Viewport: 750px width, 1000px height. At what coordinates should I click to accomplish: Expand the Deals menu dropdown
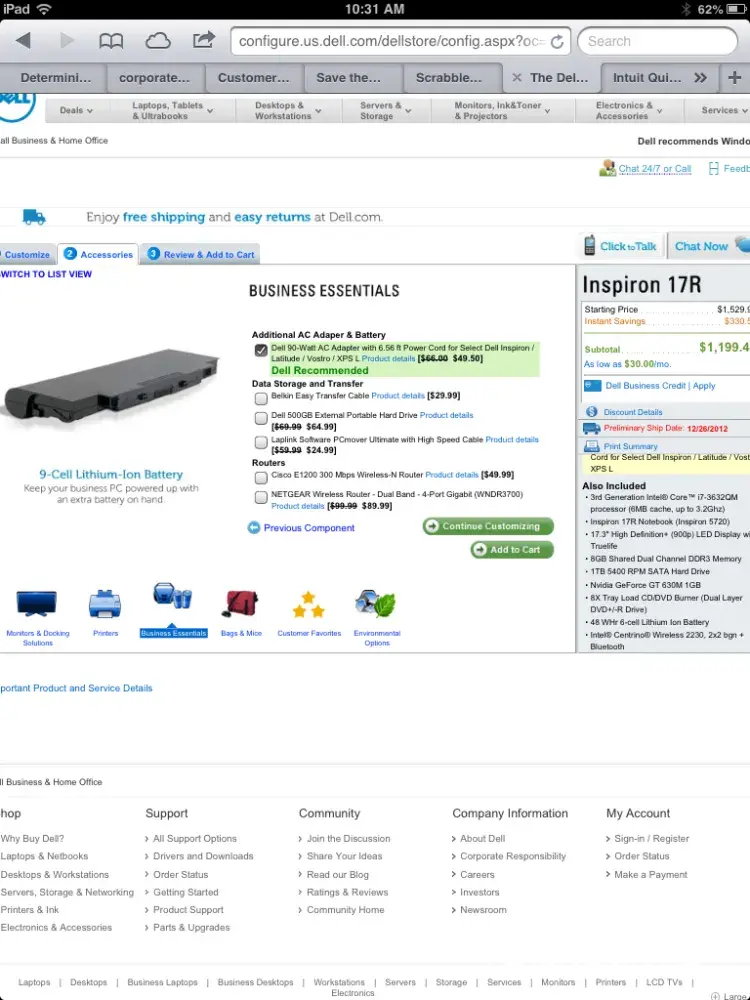coord(77,110)
